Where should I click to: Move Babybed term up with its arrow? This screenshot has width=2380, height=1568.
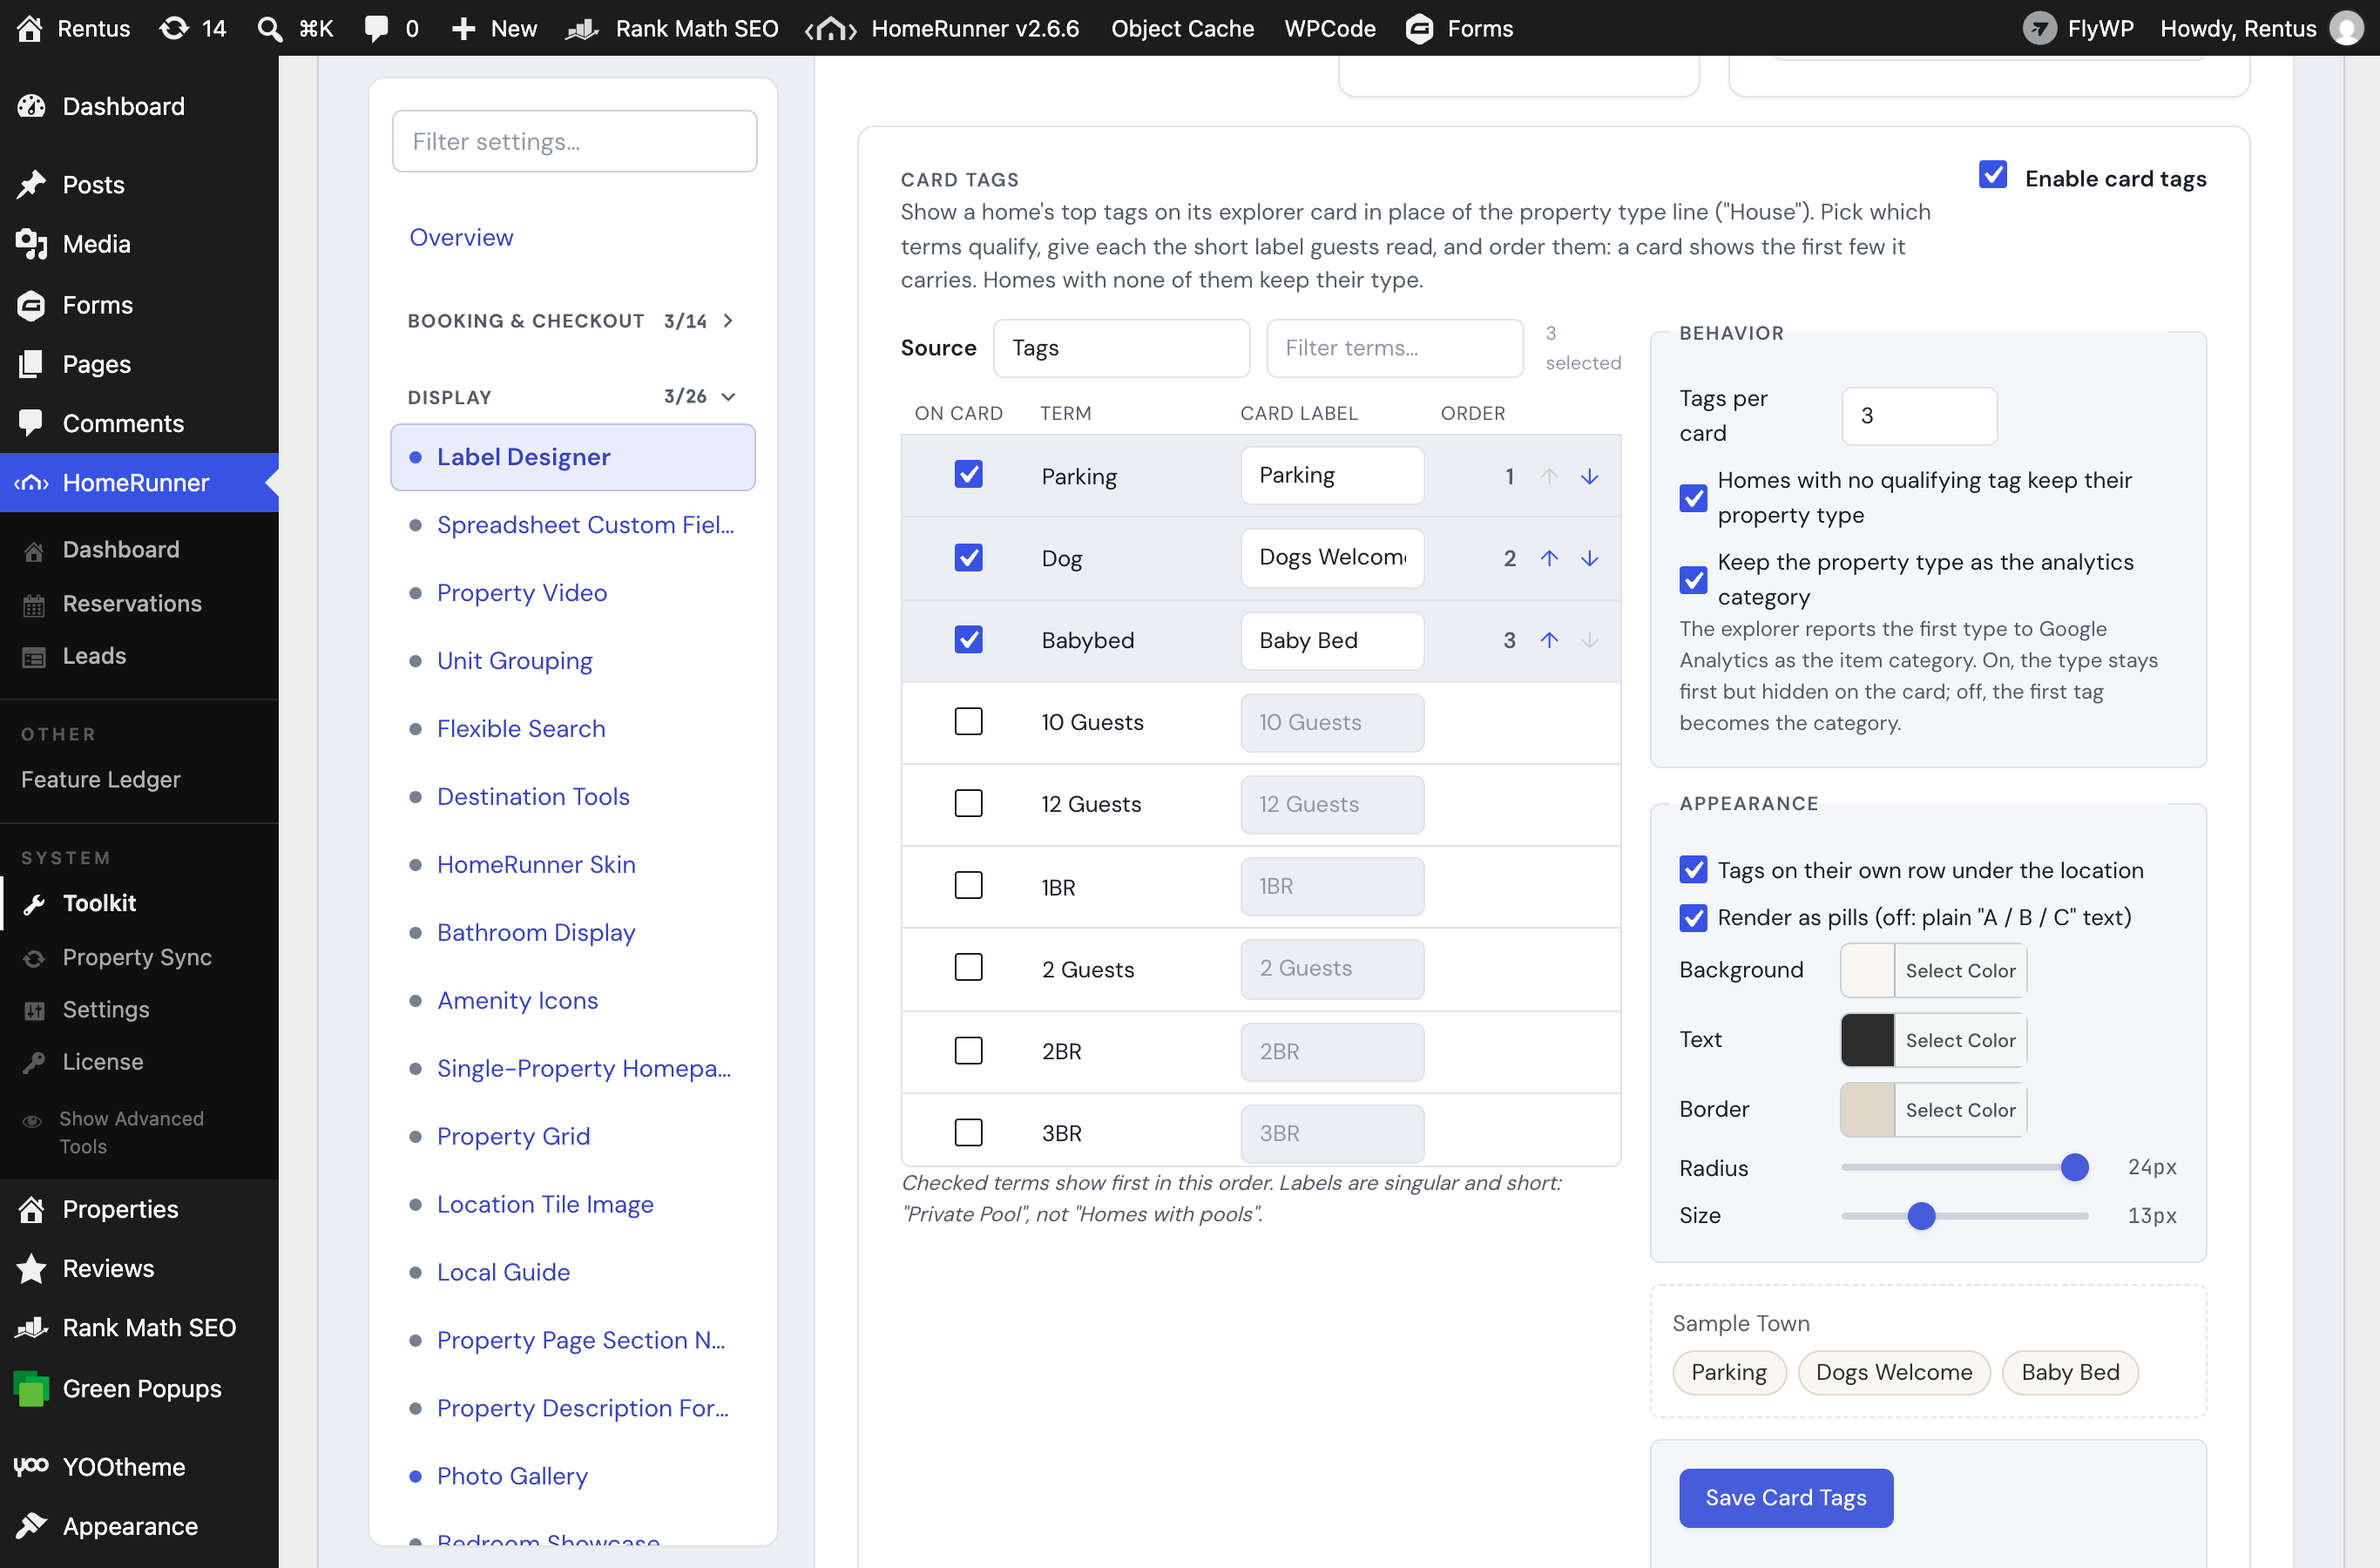pyautogui.click(x=1549, y=640)
